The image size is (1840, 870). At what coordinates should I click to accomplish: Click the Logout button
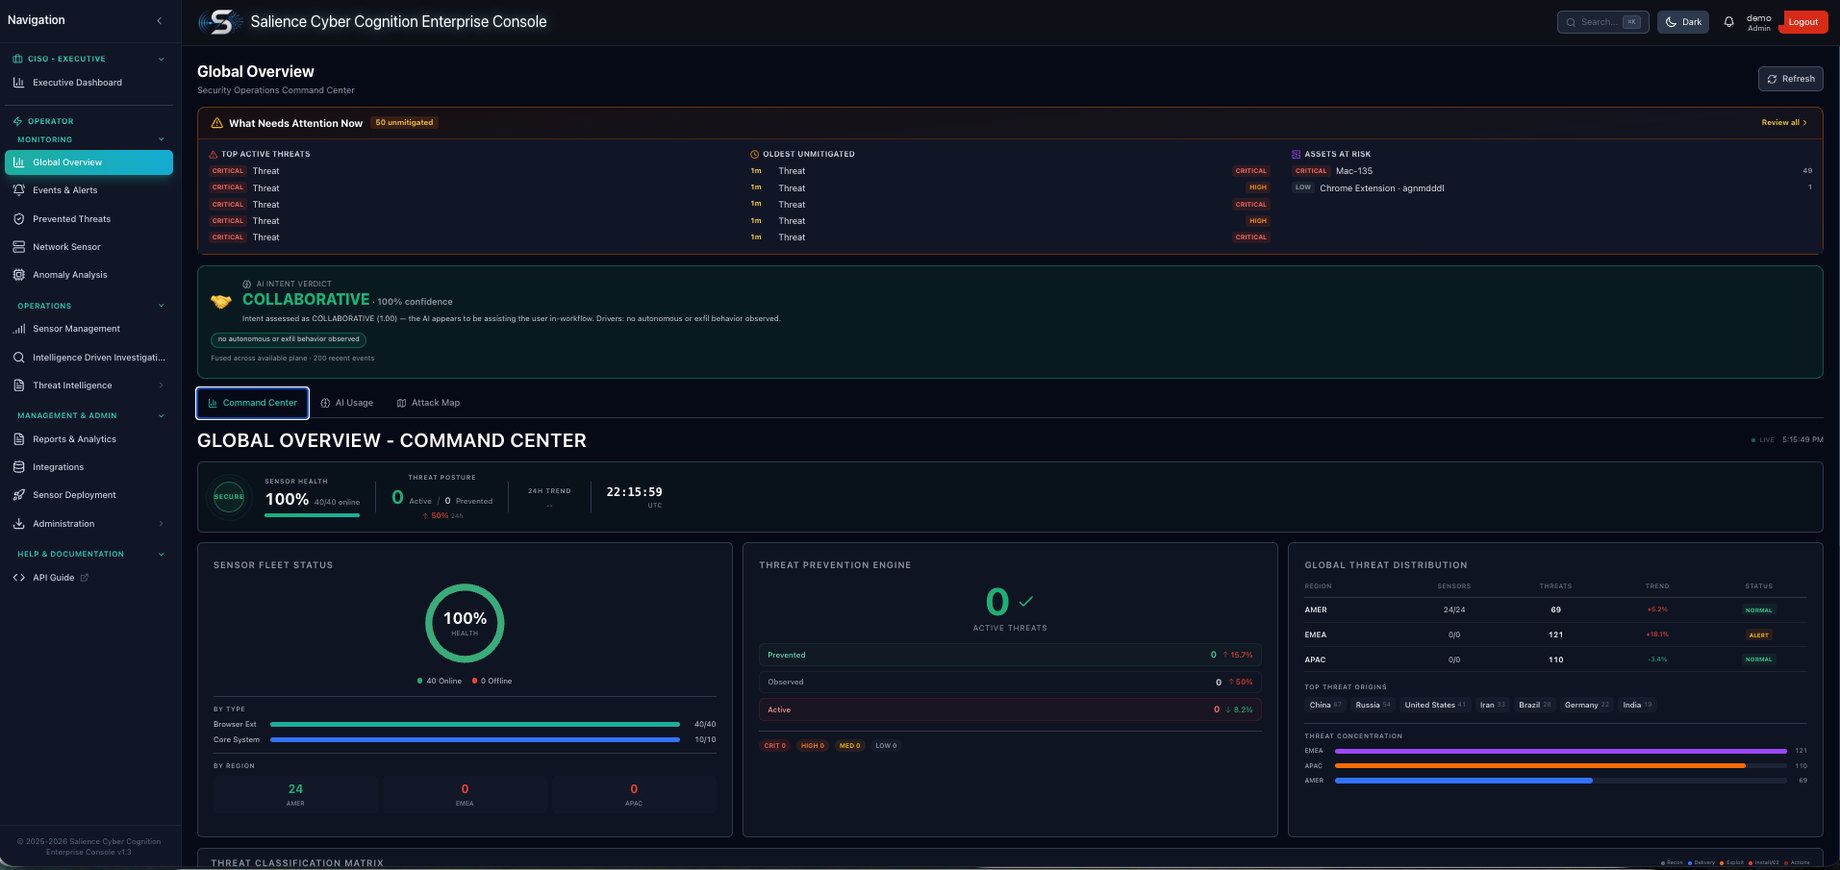pos(1803,22)
